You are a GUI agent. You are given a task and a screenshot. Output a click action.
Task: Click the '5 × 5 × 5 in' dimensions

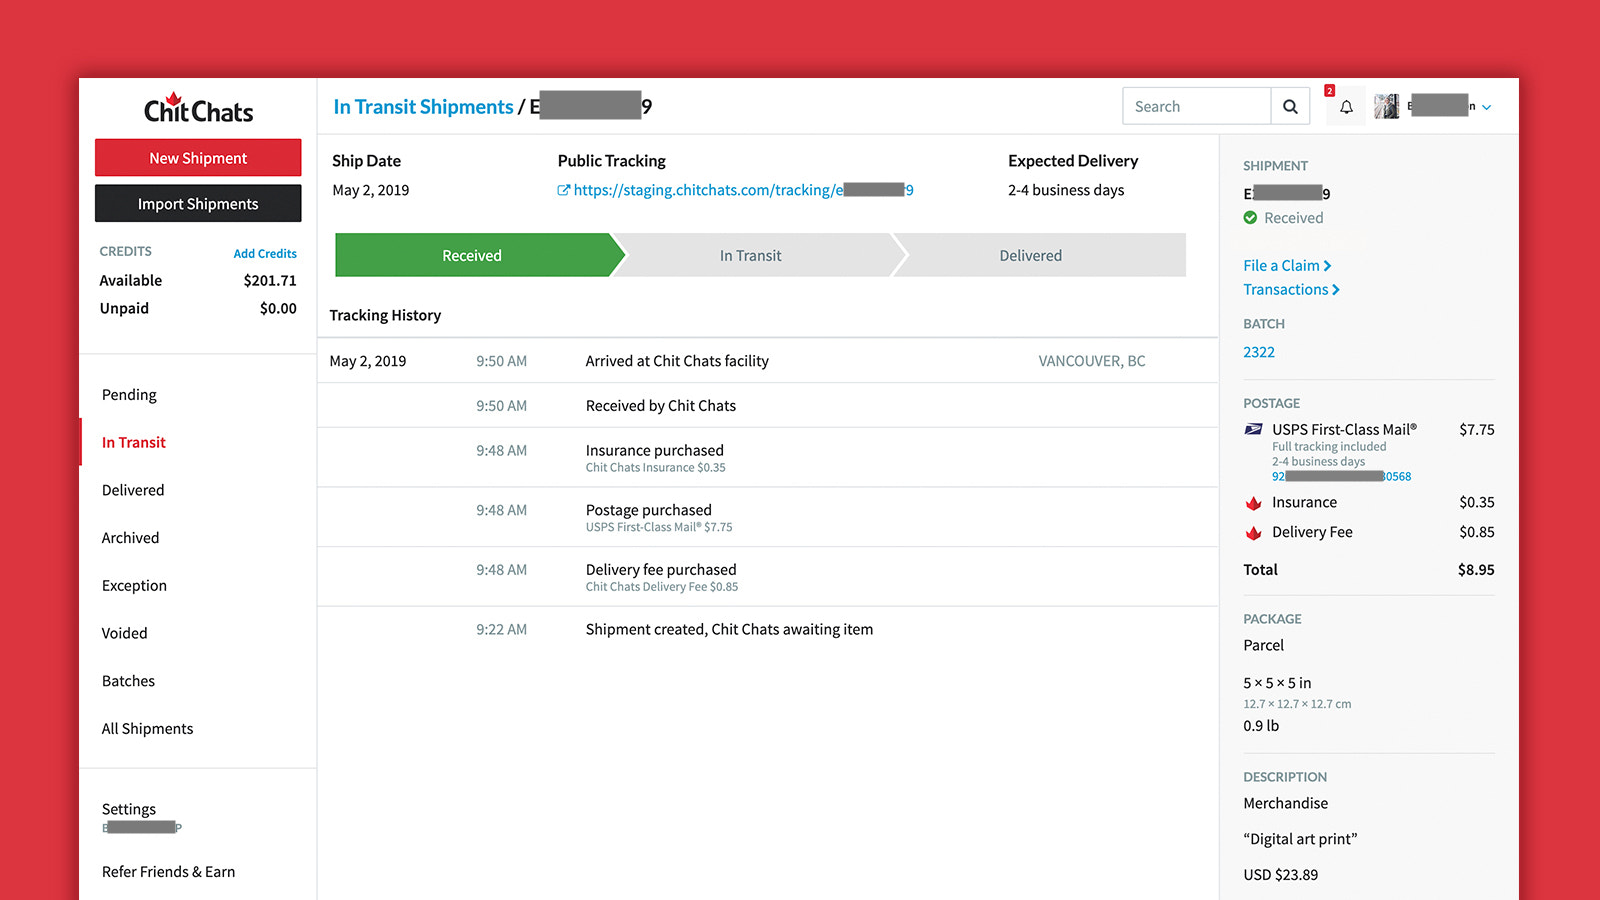[x=1277, y=683]
